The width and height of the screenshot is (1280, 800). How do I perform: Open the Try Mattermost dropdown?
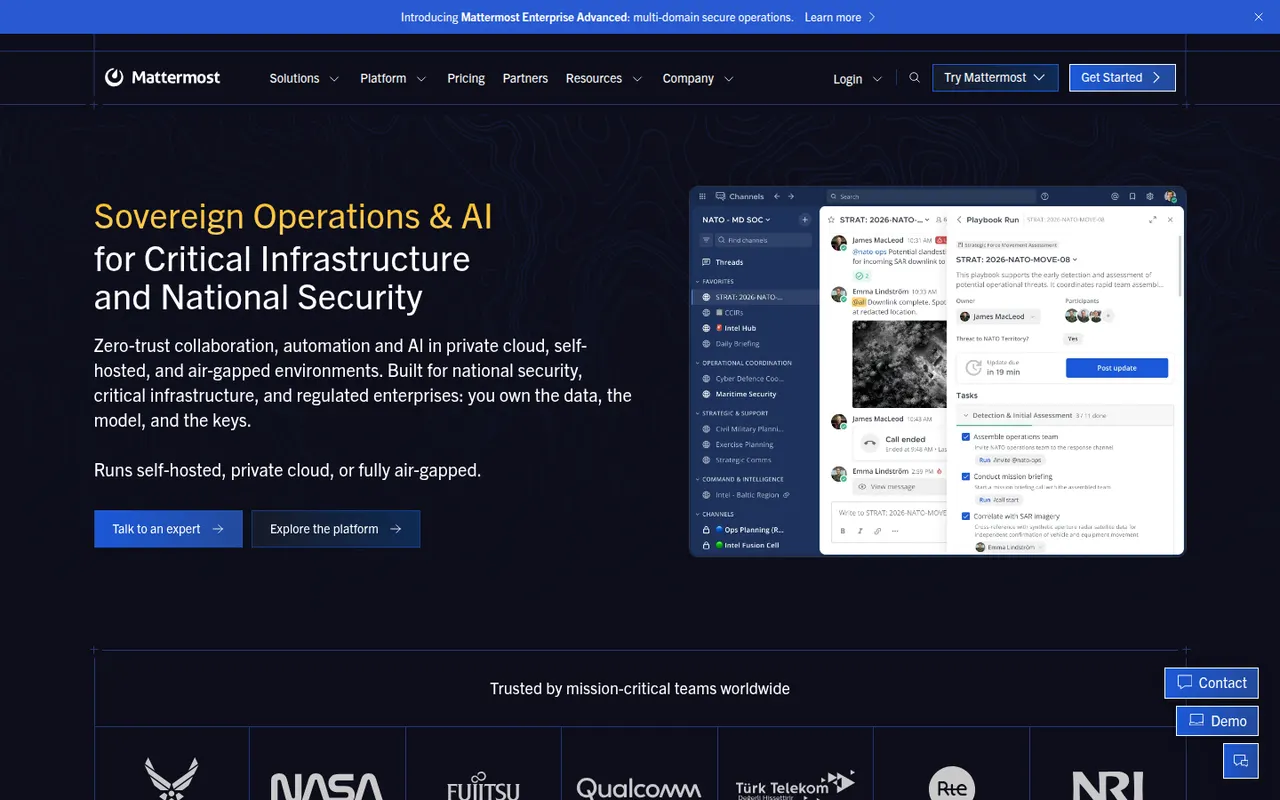click(x=995, y=78)
